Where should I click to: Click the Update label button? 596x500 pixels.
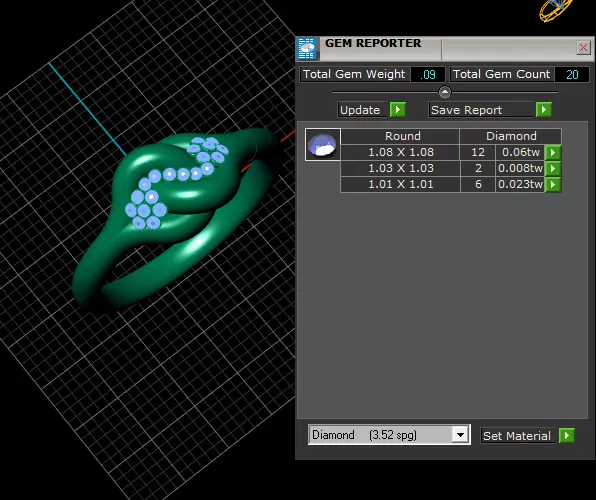[363, 110]
